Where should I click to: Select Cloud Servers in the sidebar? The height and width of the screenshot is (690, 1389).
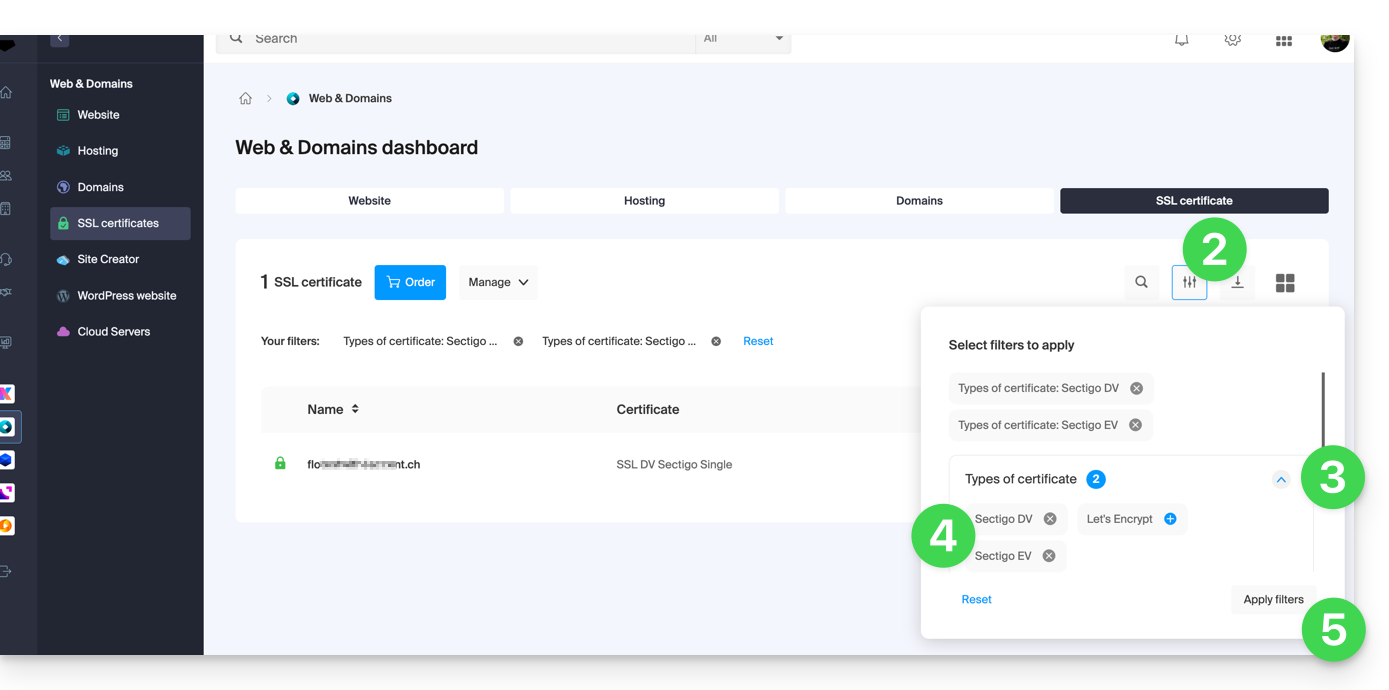pos(114,332)
